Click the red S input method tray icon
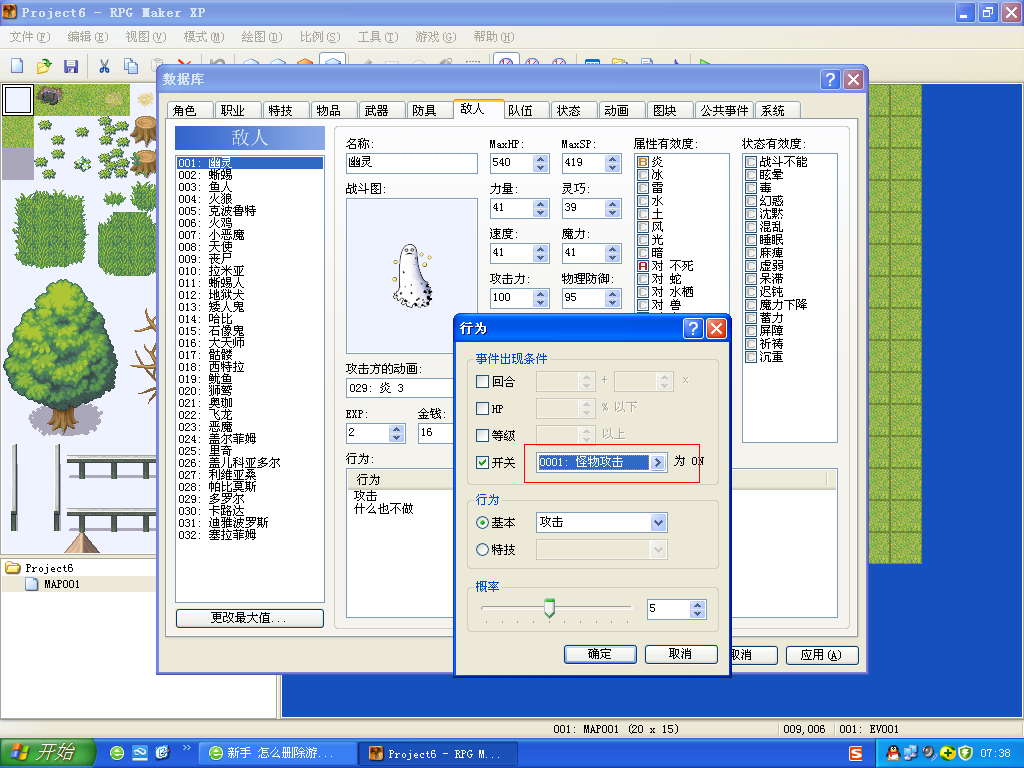Screen dimensions: 1024x768 coord(856,753)
